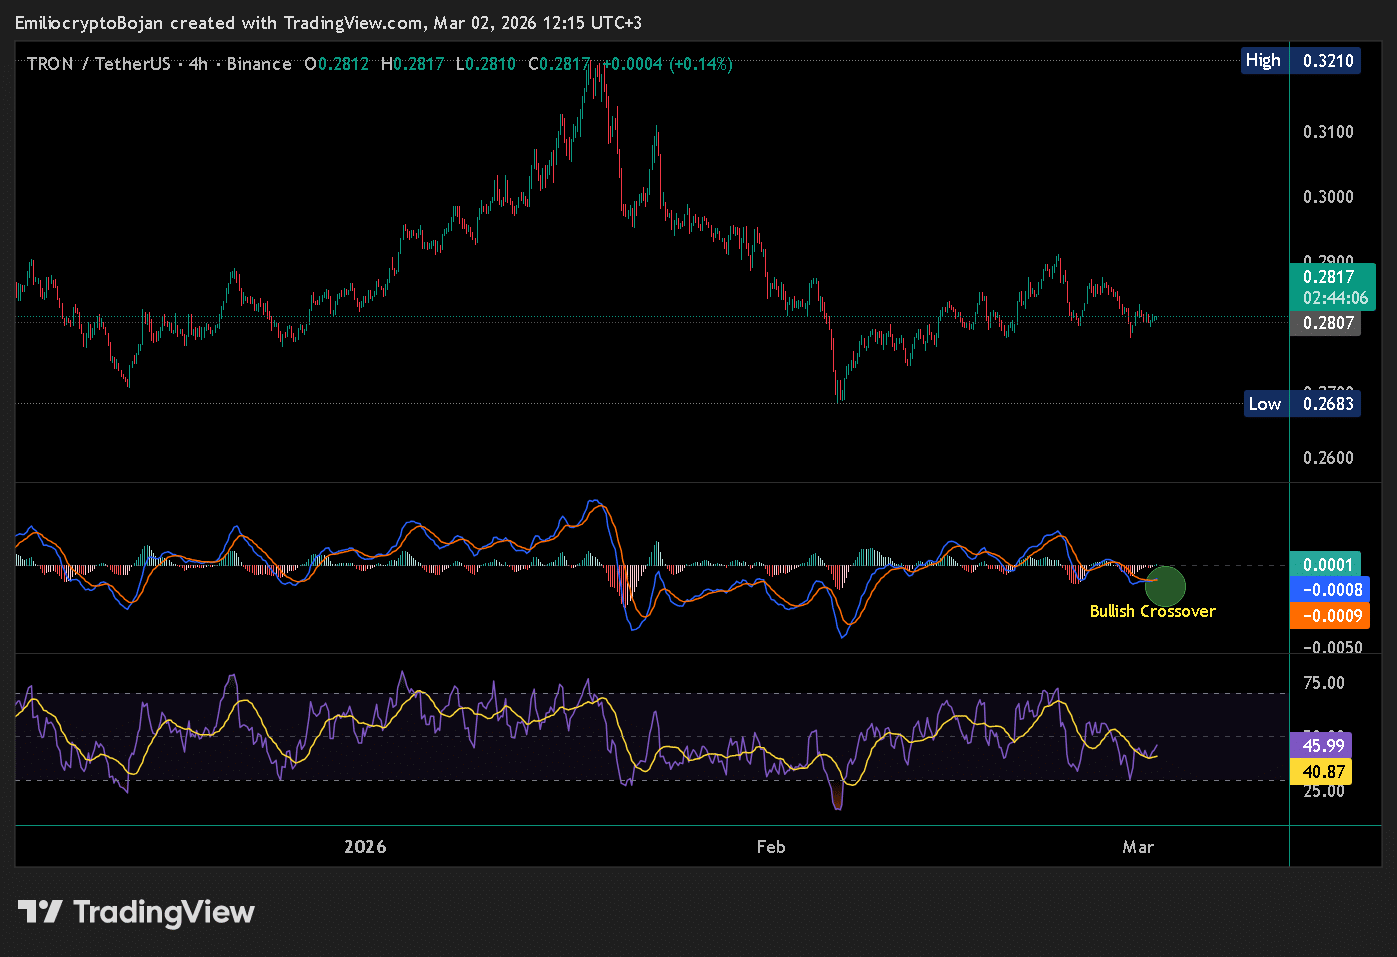The height and width of the screenshot is (957, 1397).
Task: Select Mar on the time axis
Action: pyautogui.click(x=1139, y=846)
